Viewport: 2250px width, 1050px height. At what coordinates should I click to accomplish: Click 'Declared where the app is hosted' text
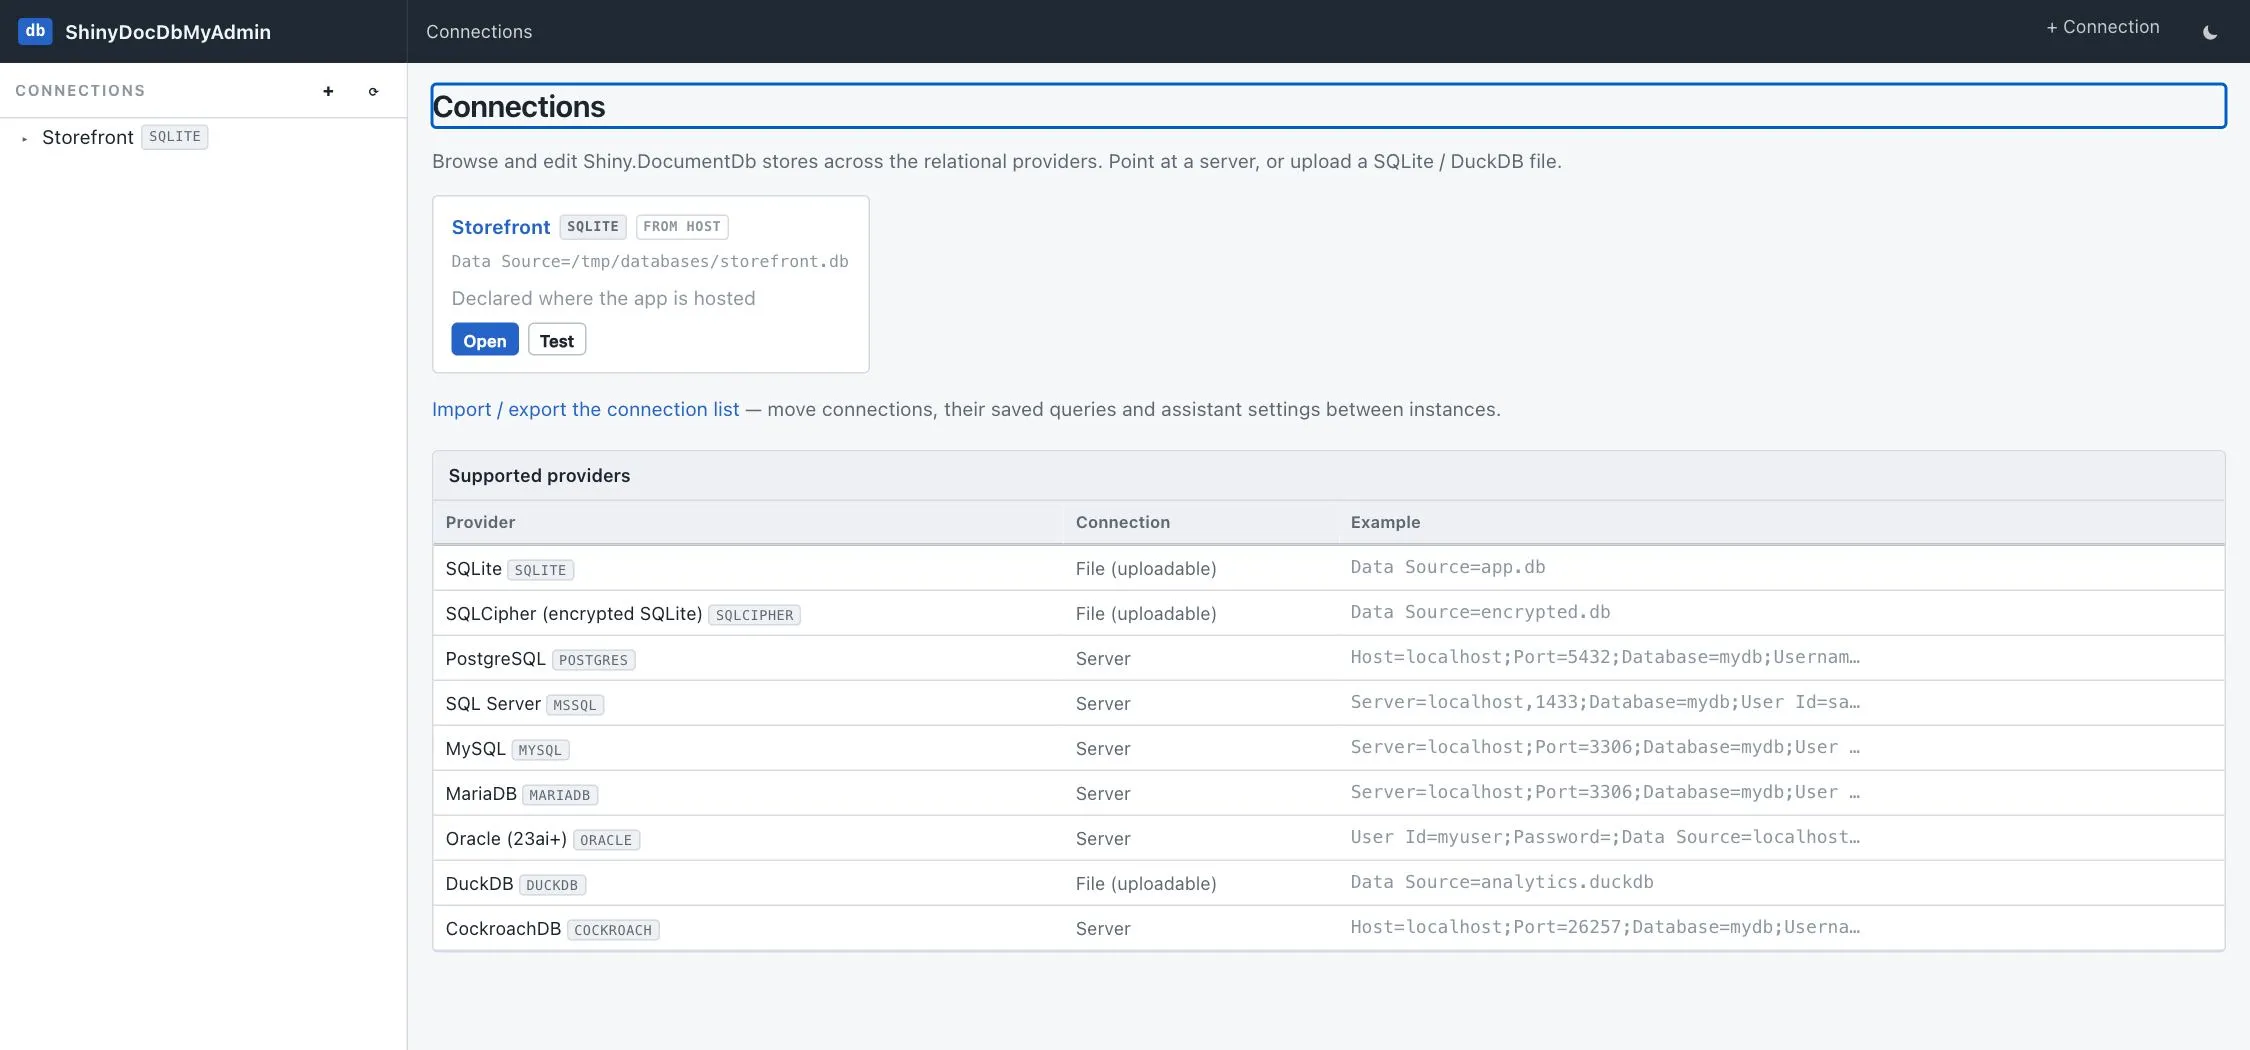(603, 298)
